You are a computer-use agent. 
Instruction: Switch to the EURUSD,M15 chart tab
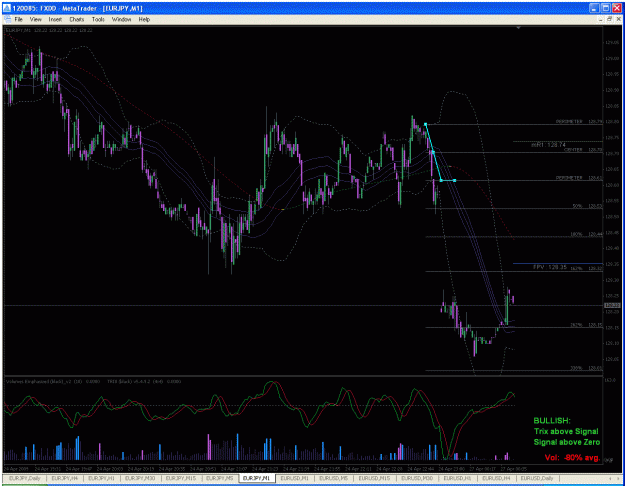coord(374,478)
